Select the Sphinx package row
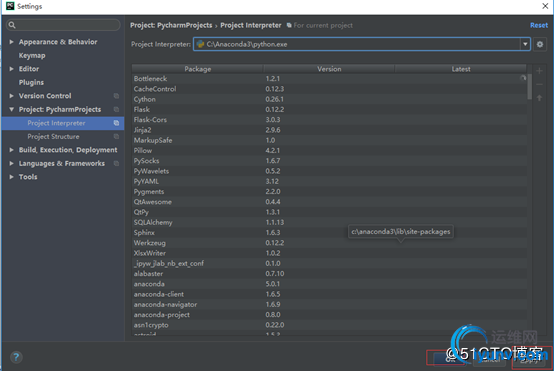This screenshot has height=371, width=554. tap(329, 232)
